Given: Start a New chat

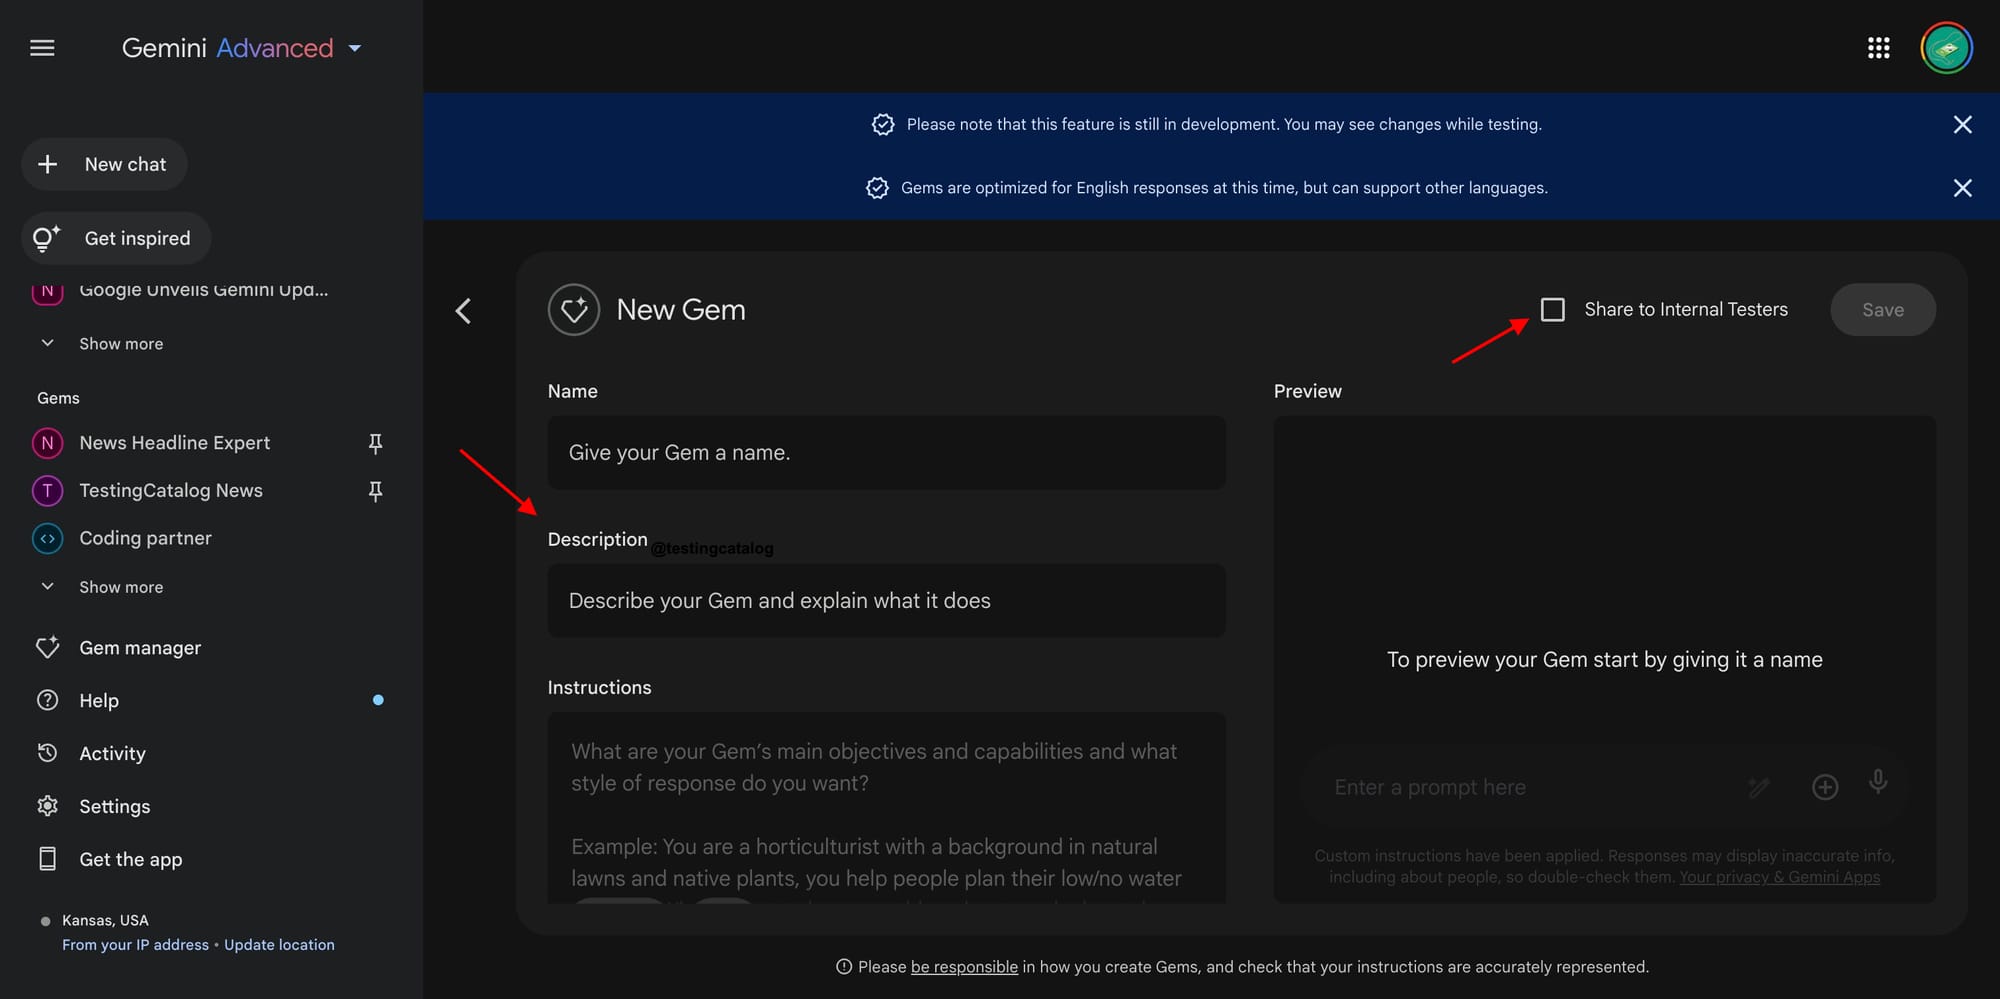Looking at the screenshot, I should 104,164.
